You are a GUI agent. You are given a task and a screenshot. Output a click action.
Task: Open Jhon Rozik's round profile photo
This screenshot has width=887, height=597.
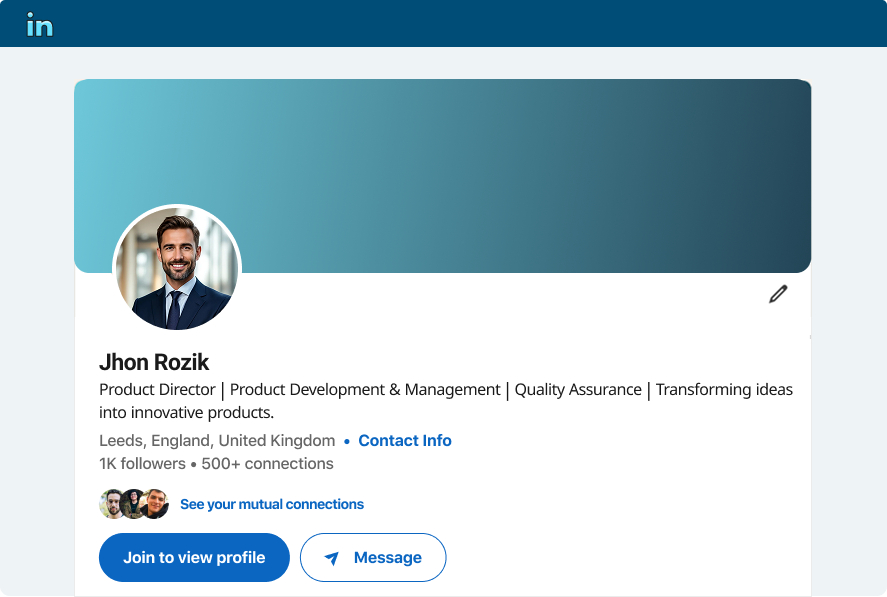pyautogui.click(x=177, y=268)
